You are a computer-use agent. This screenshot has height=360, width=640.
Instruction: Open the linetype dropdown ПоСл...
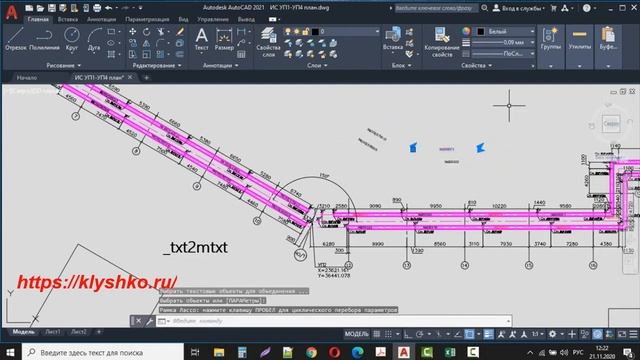click(x=504, y=54)
